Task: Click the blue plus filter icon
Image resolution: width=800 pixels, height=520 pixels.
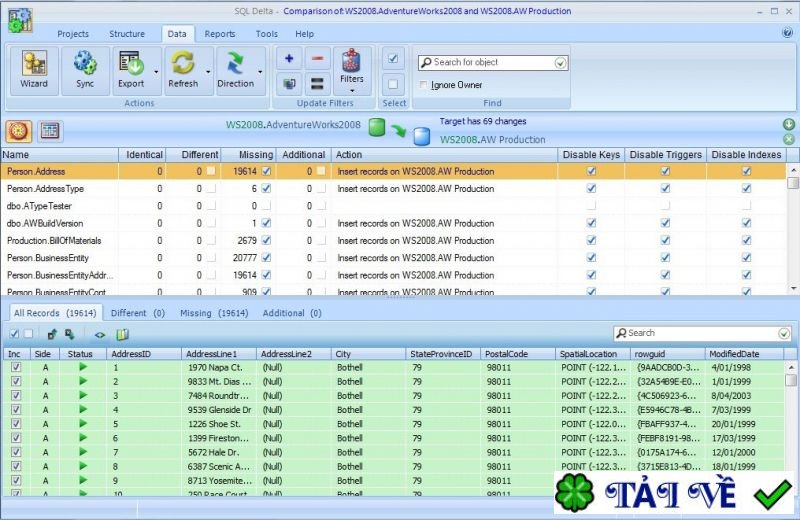Action: coord(289,59)
